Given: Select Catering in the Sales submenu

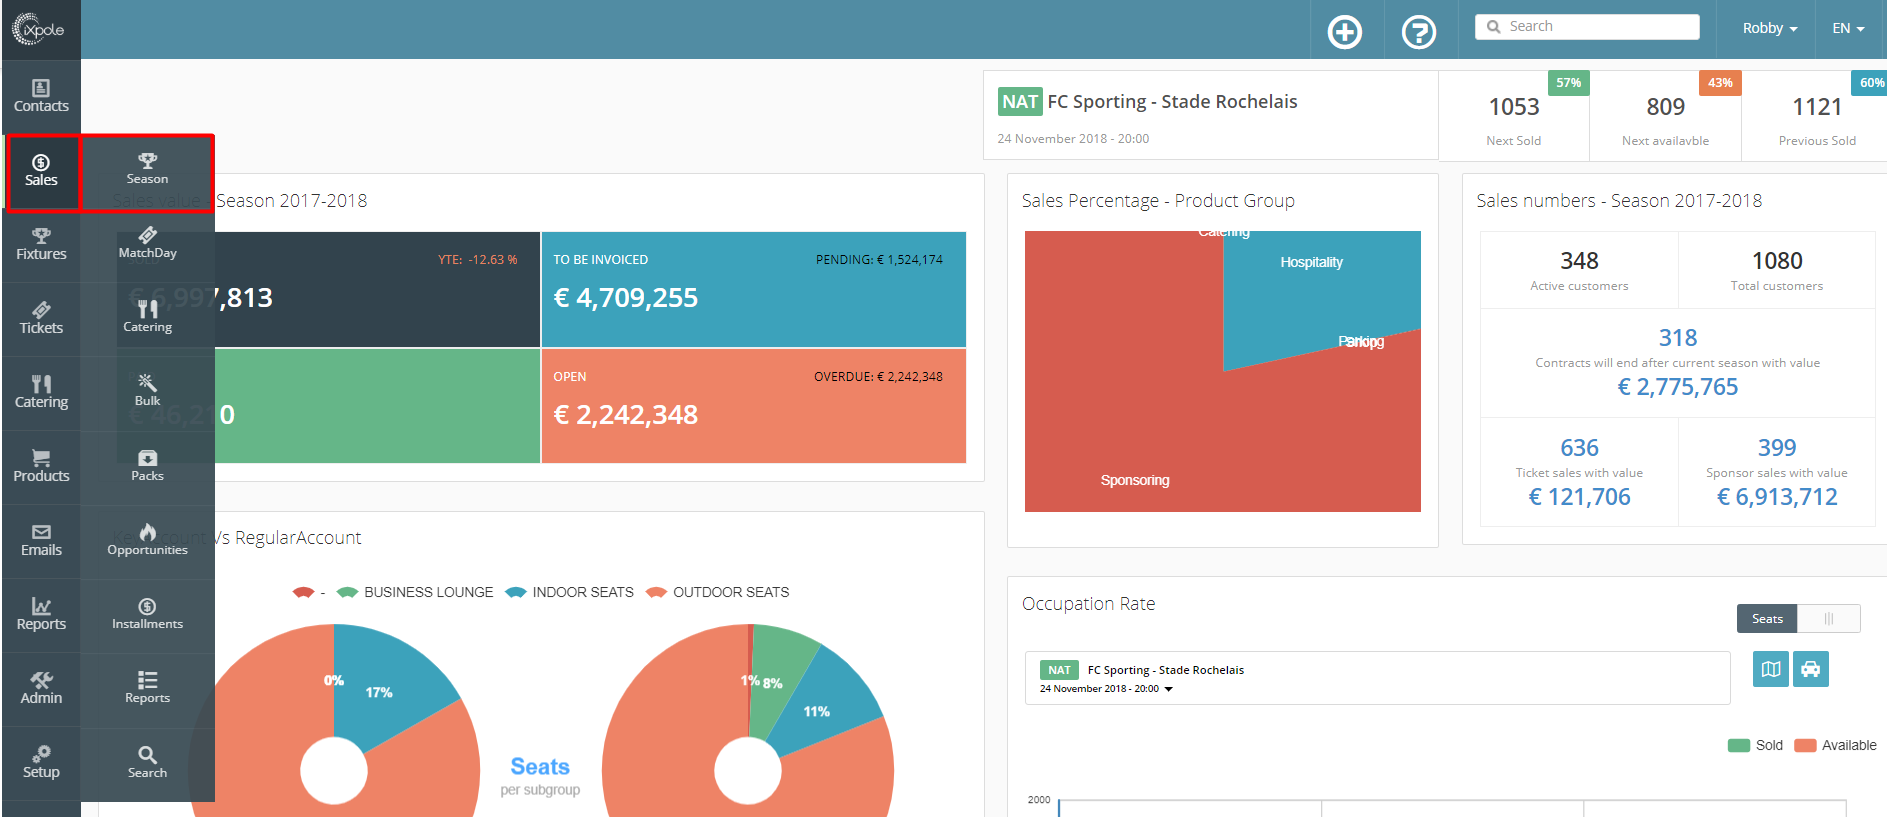Looking at the screenshot, I should pyautogui.click(x=147, y=318).
